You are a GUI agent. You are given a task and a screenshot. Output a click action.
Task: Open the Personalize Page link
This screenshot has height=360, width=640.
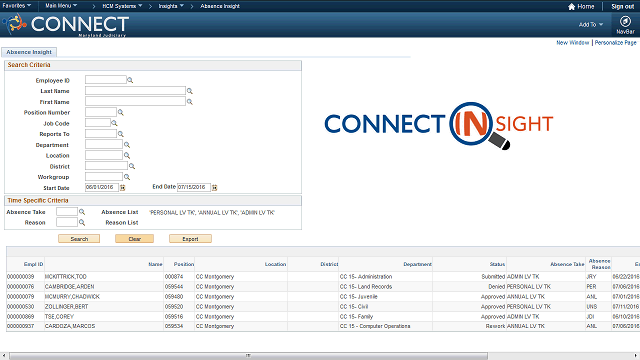coord(616,42)
